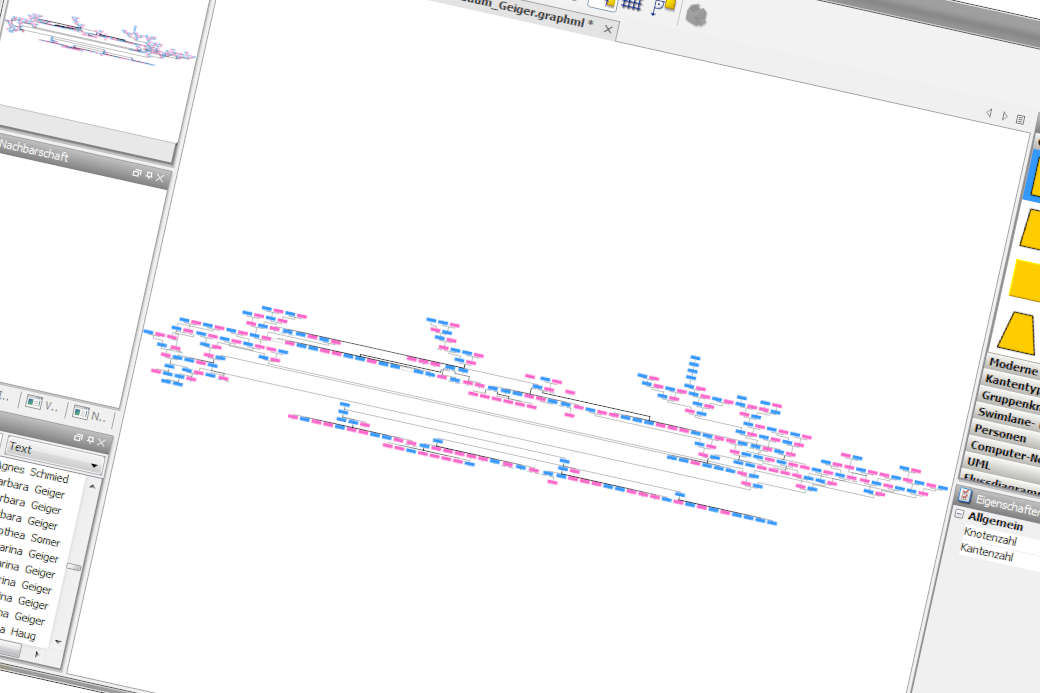Close the Geiger.graphml document tab

pos(607,29)
